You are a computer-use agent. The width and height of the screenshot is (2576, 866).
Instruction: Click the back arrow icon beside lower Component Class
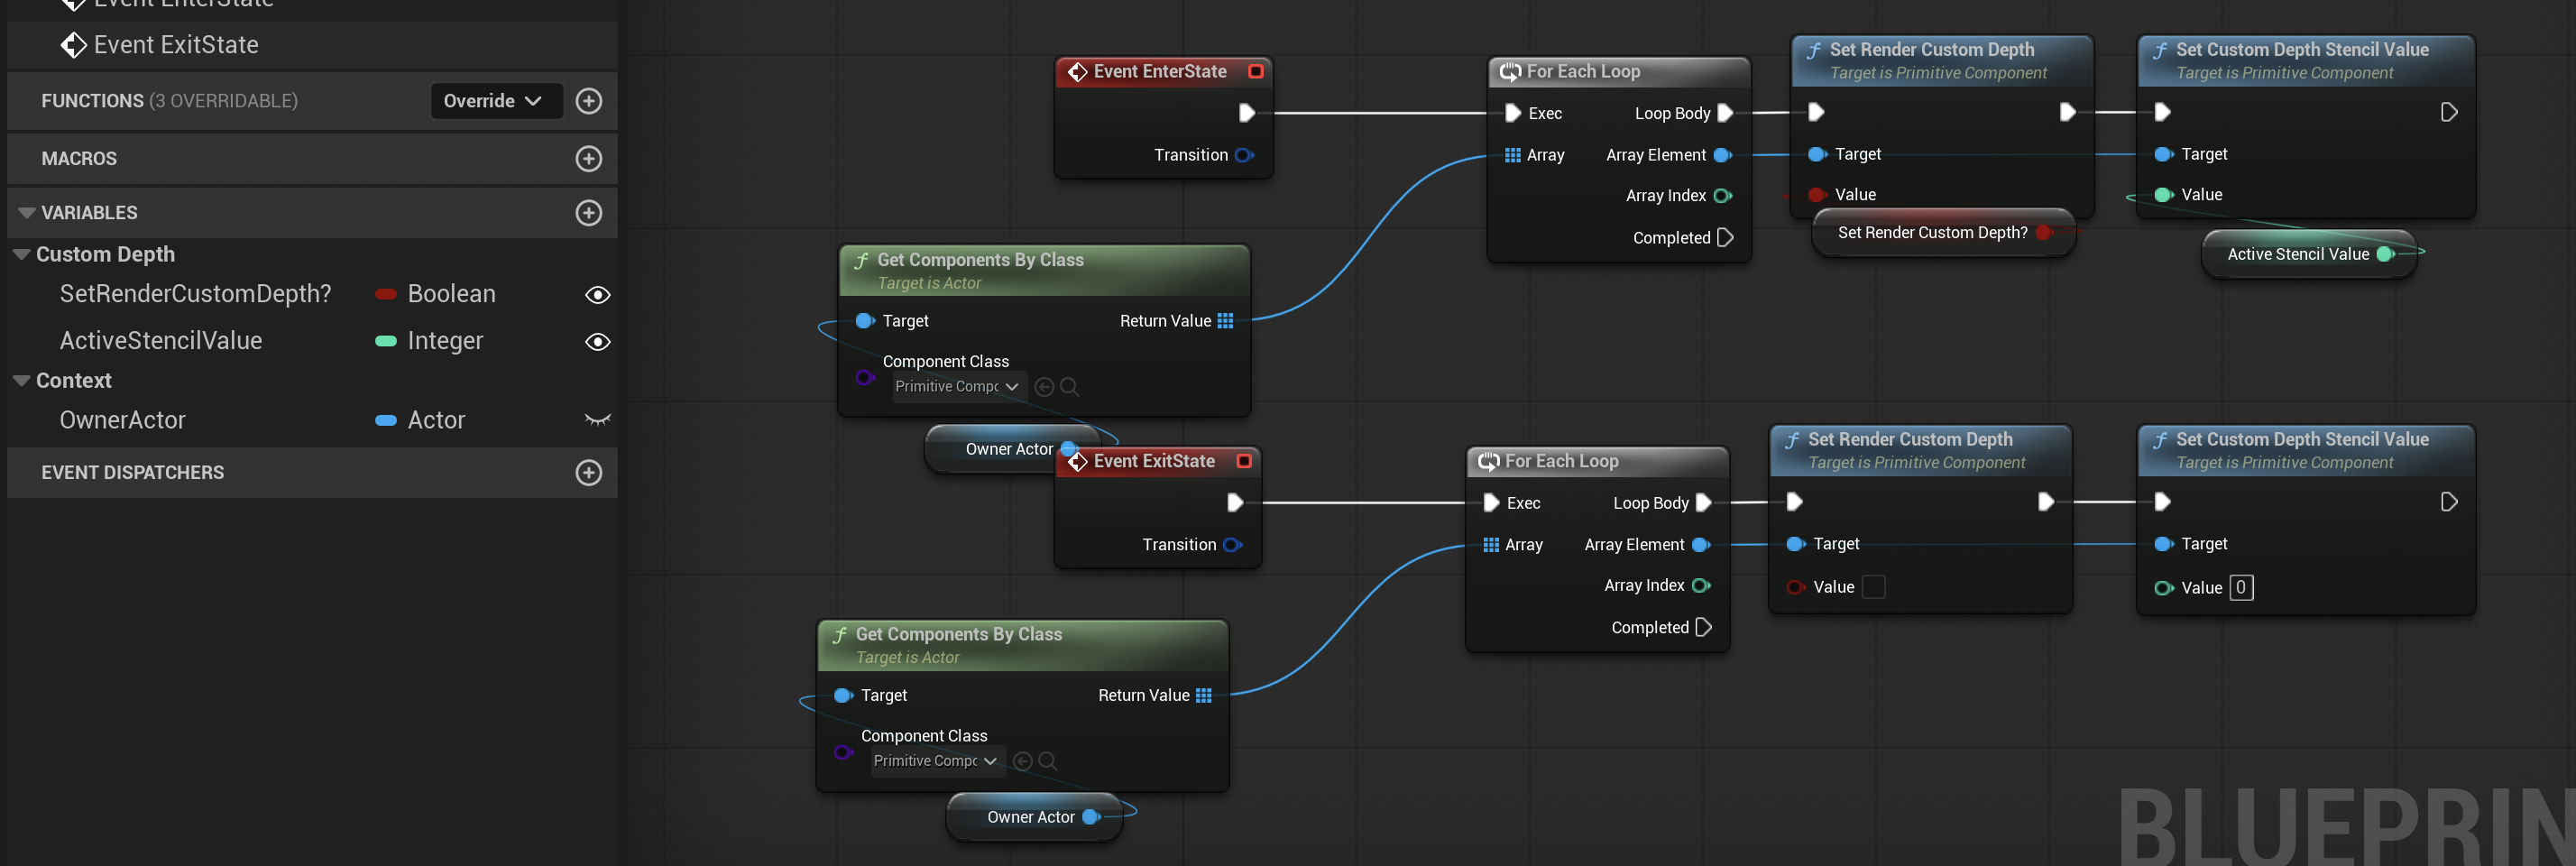click(x=1022, y=762)
